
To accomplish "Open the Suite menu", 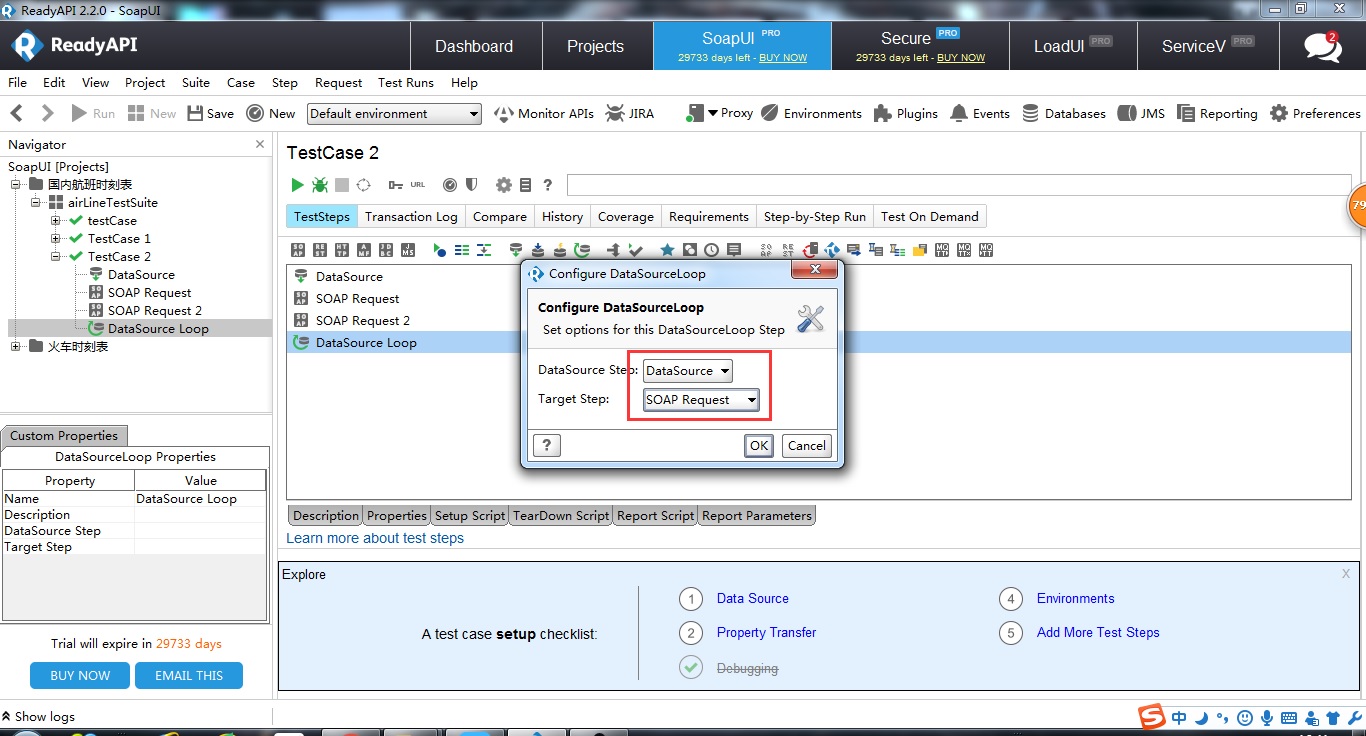I will pyautogui.click(x=196, y=83).
